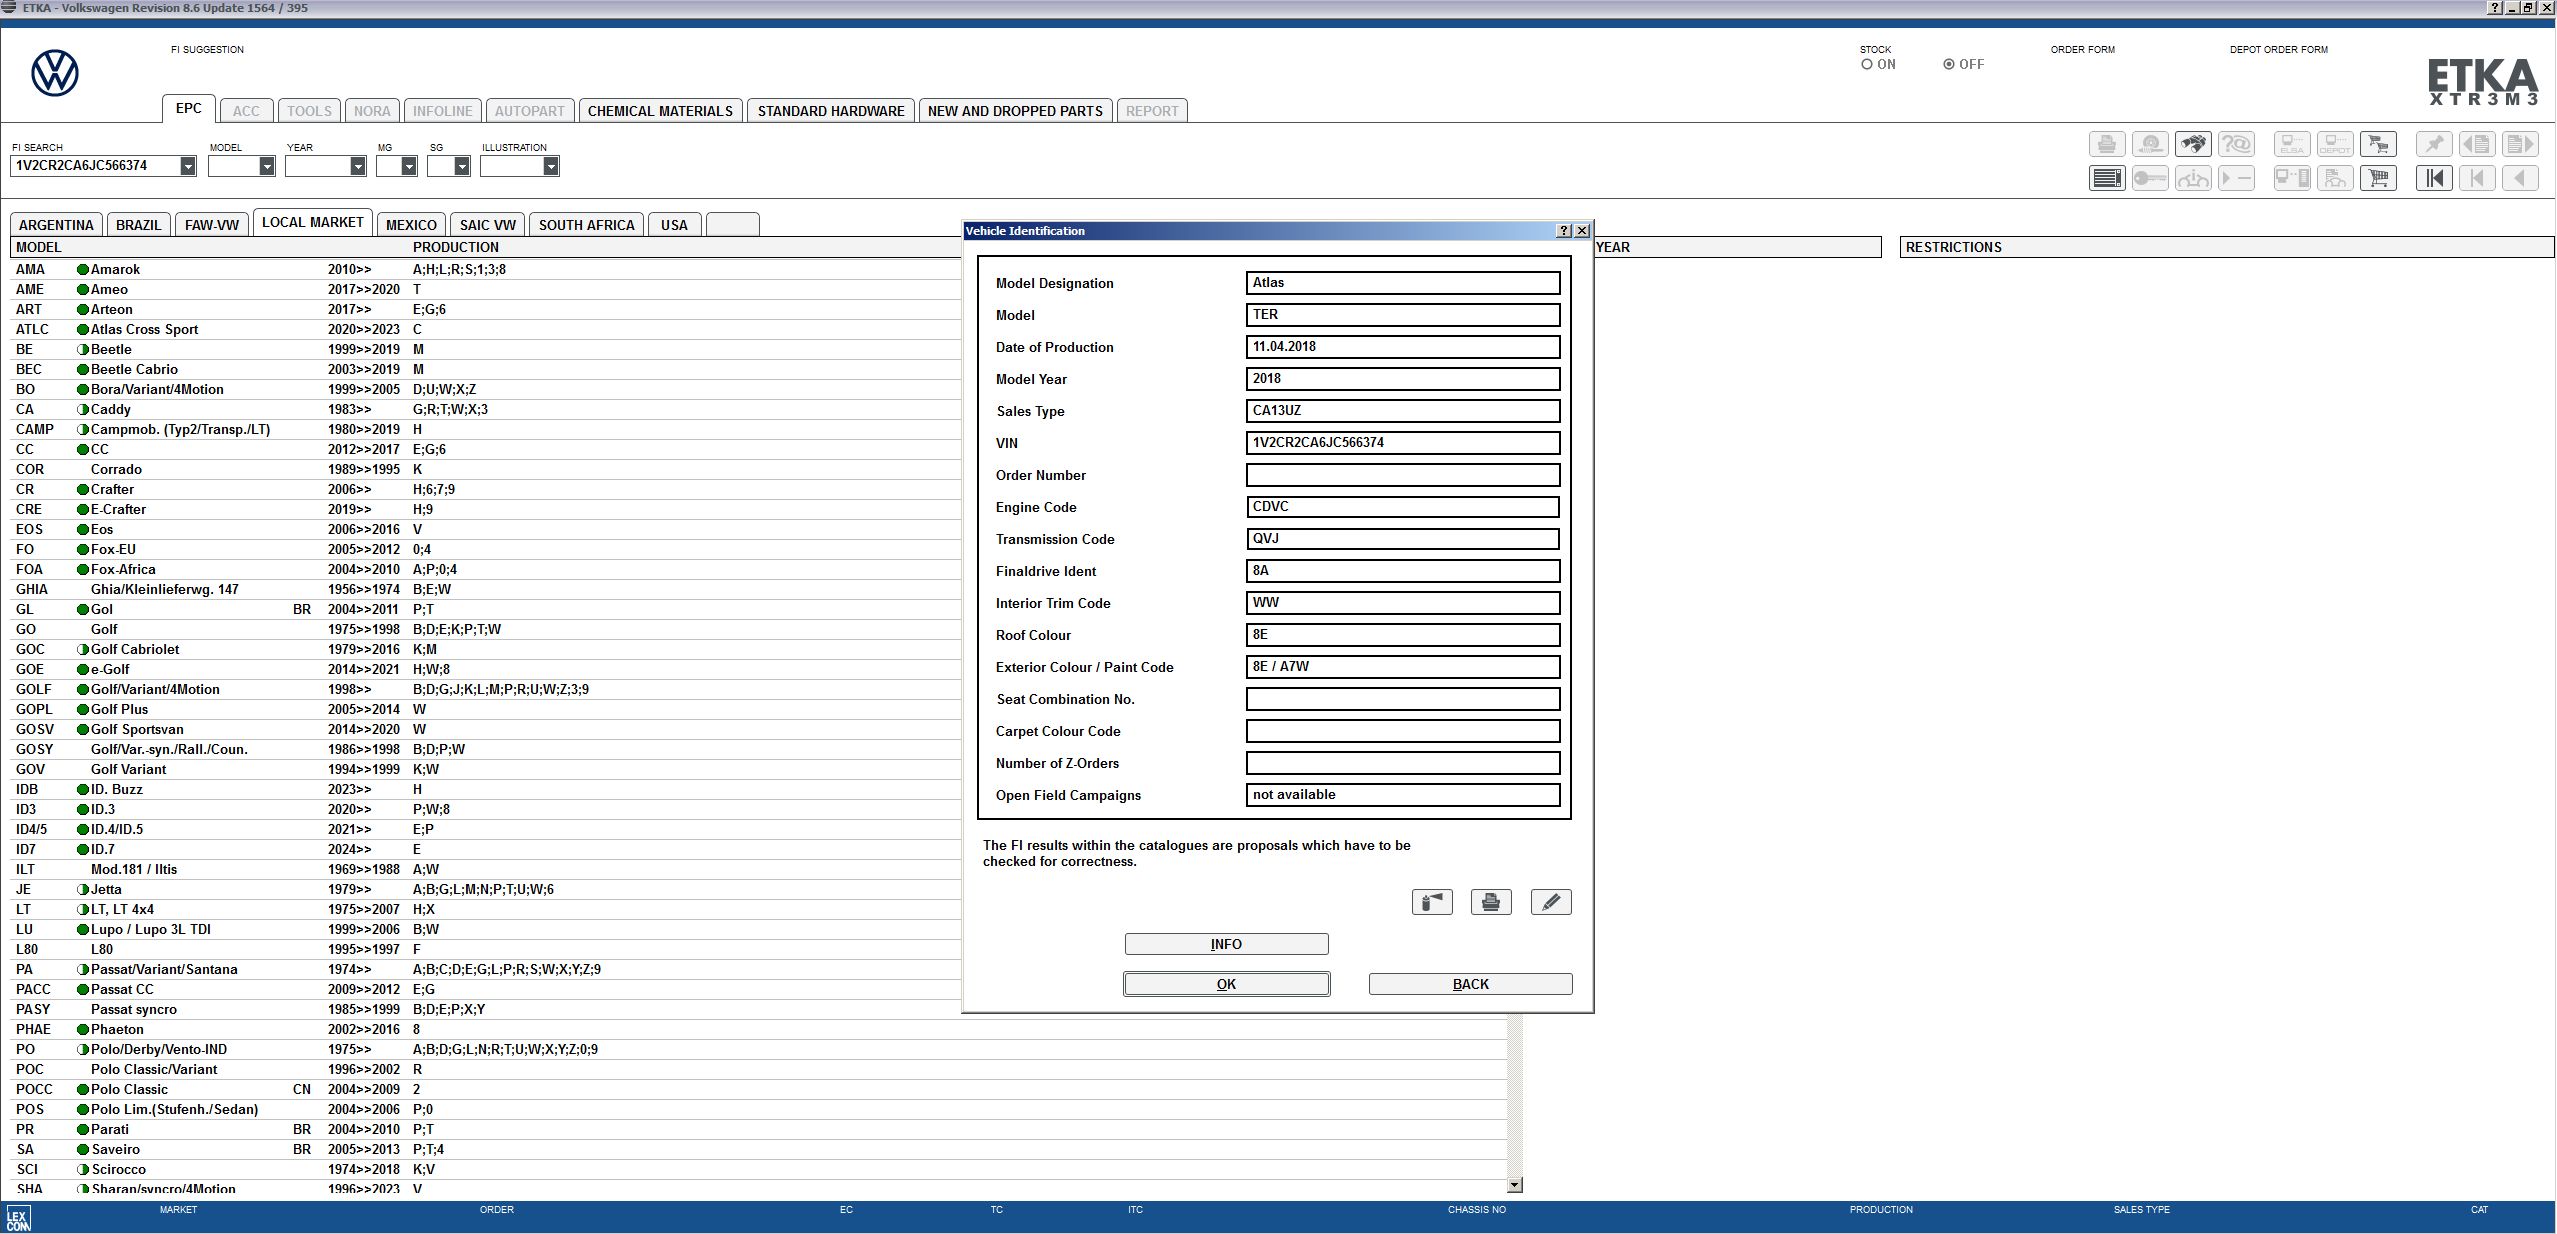The width and height of the screenshot is (2557, 1234).
Task: Click the first-page navigation icon
Action: tap(2436, 178)
